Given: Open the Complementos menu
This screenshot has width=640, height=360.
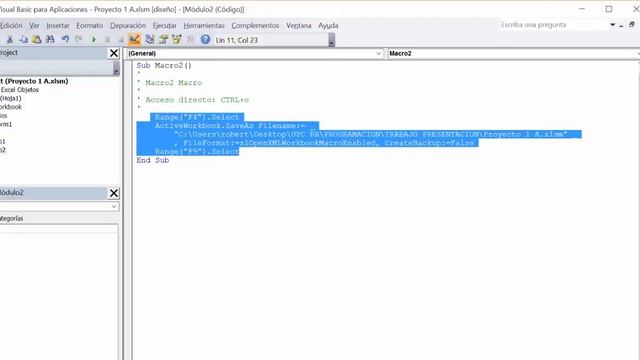Looking at the screenshot, I should pyautogui.click(x=256, y=25).
